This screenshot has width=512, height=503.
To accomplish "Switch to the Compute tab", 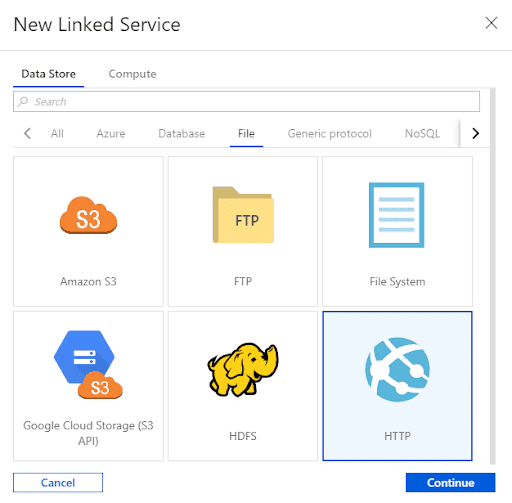I will click(x=132, y=74).
